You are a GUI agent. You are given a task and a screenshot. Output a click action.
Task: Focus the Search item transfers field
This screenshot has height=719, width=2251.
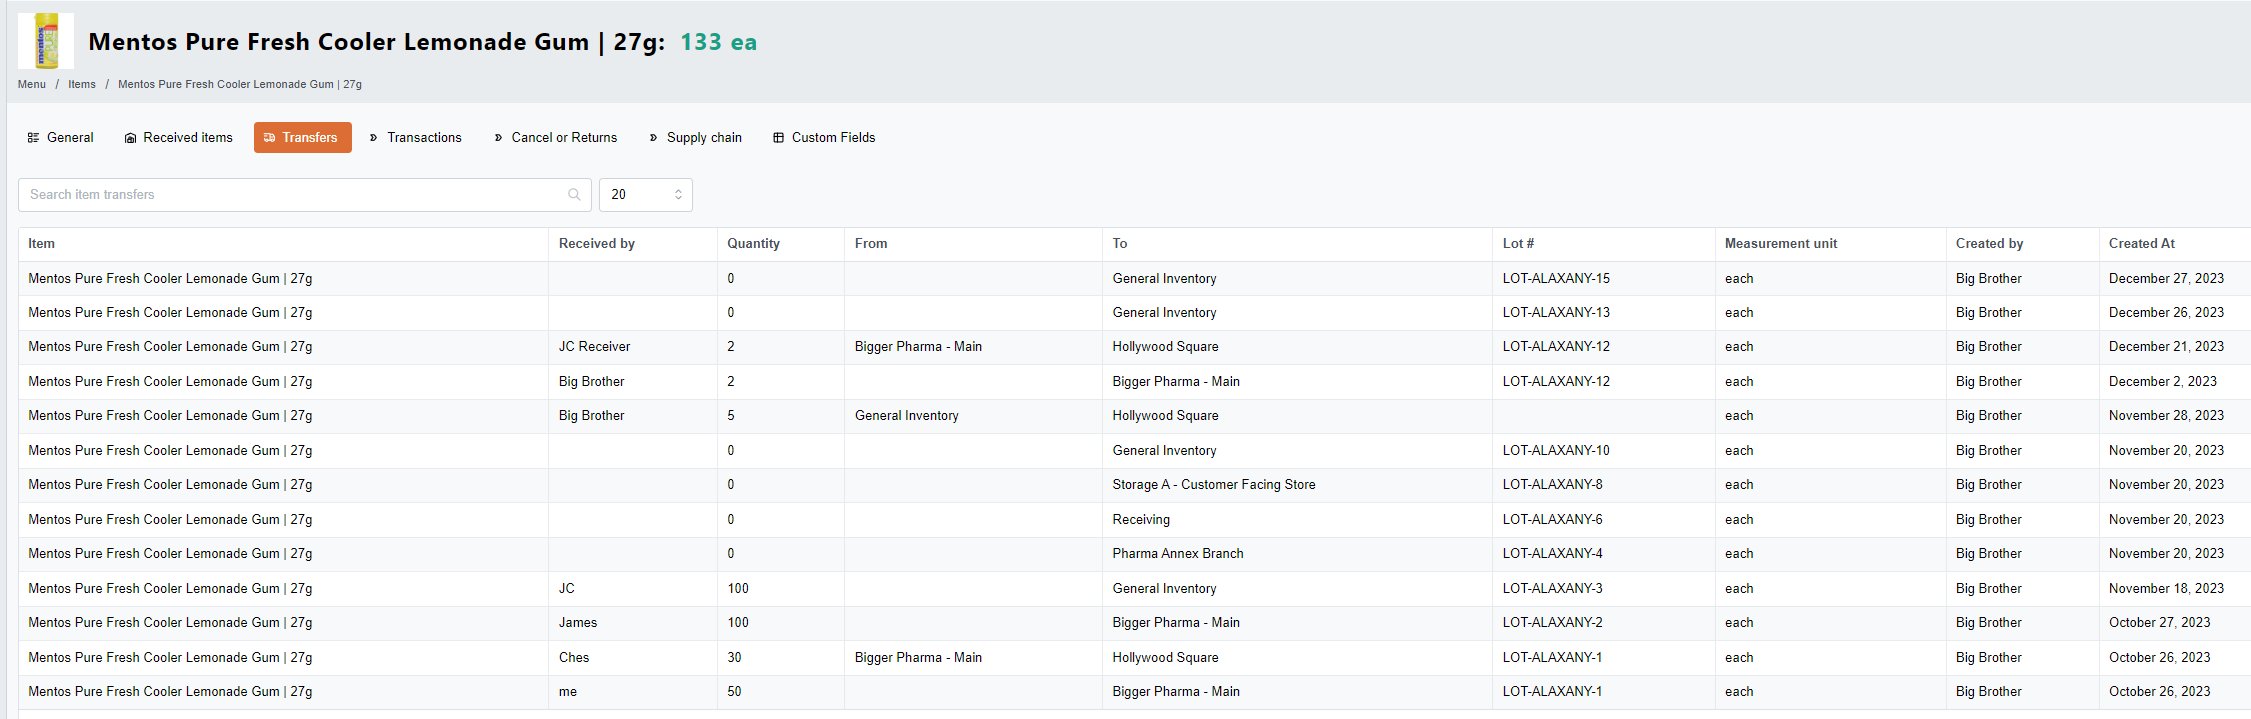(x=305, y=195)
